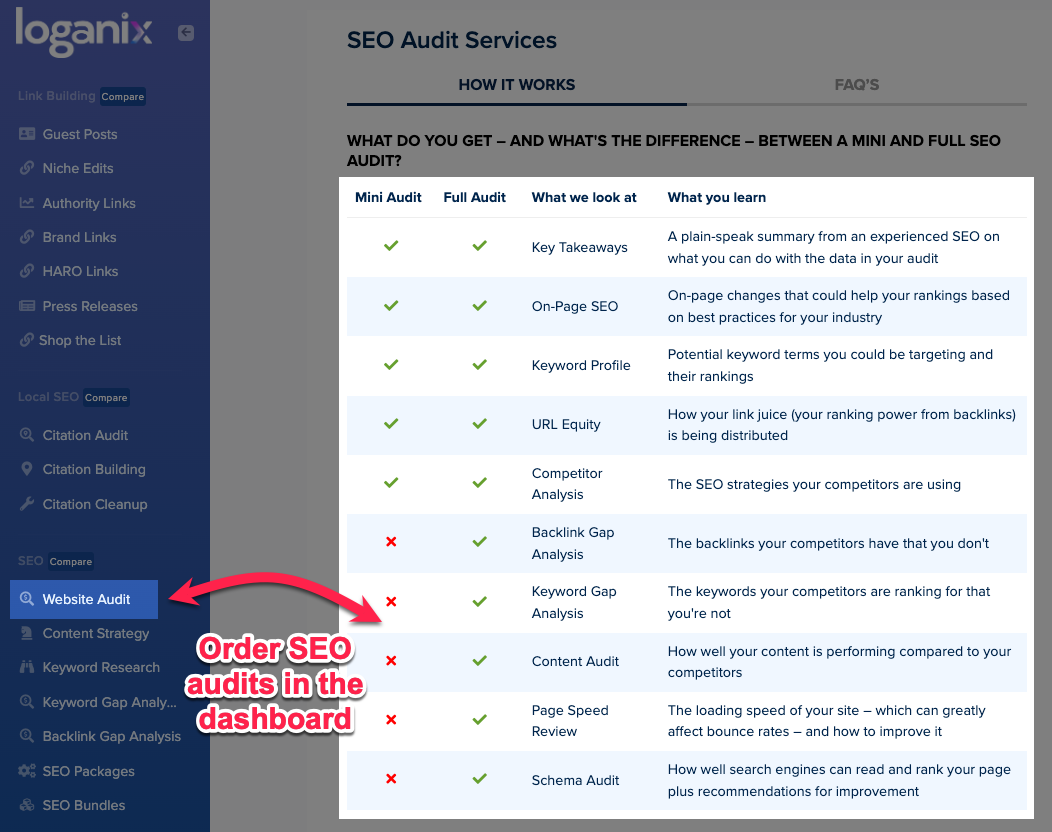Click the Loganix logo
Screen dimensions: 1052x832
pos(84,32)
